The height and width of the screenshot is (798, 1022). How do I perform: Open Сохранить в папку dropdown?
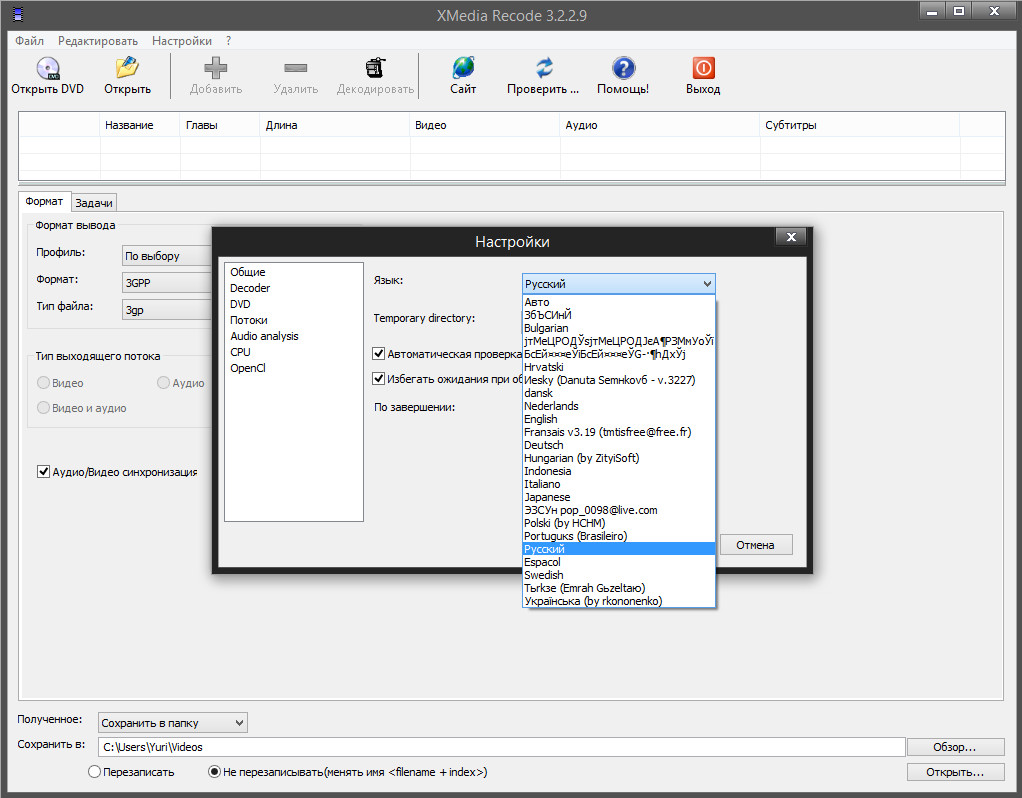(173, 722)
